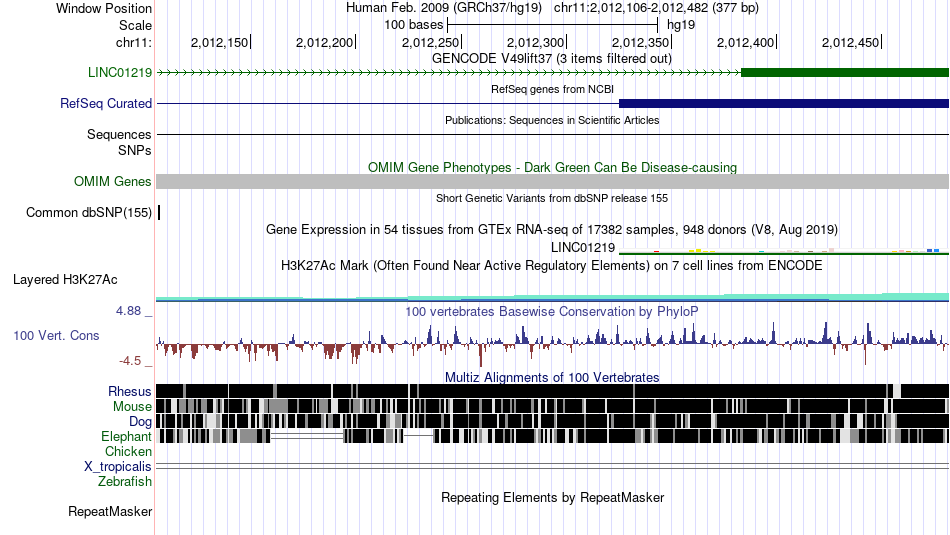Select the Layered H3K27Ac track label
Viewport: 950px width, 535px height.
pos(65,280)
